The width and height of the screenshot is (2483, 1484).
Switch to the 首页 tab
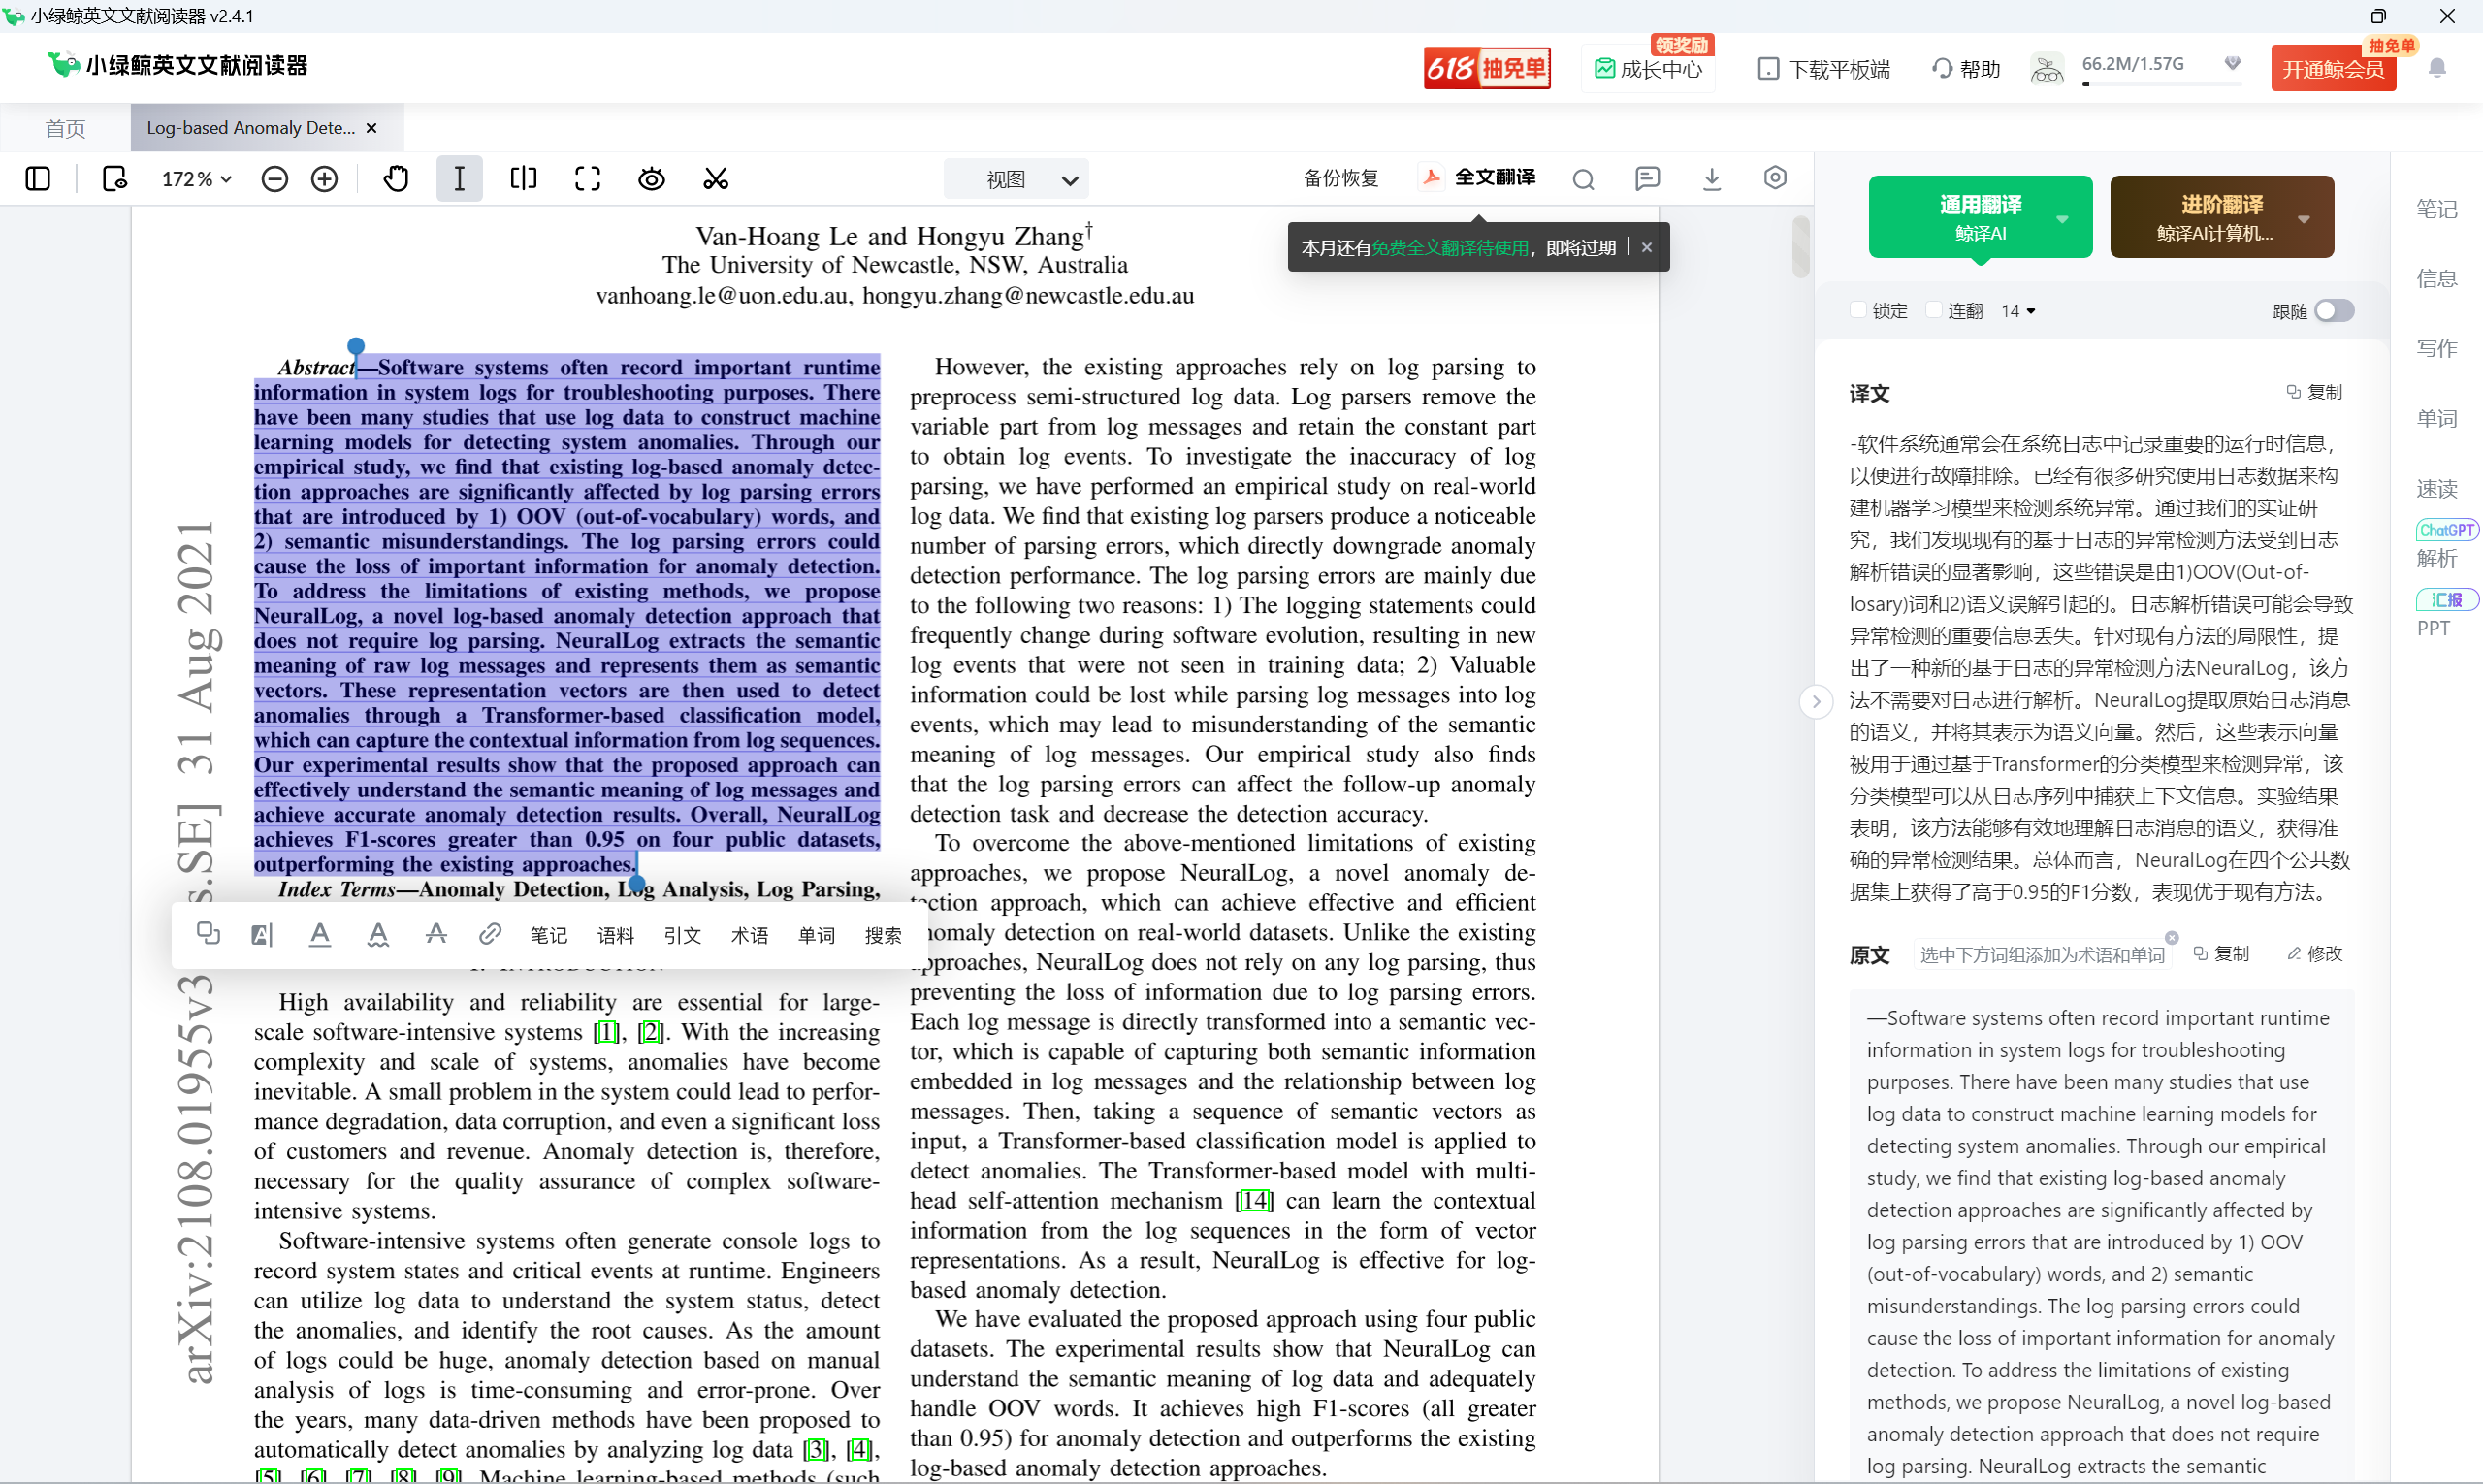click(66, 128)
